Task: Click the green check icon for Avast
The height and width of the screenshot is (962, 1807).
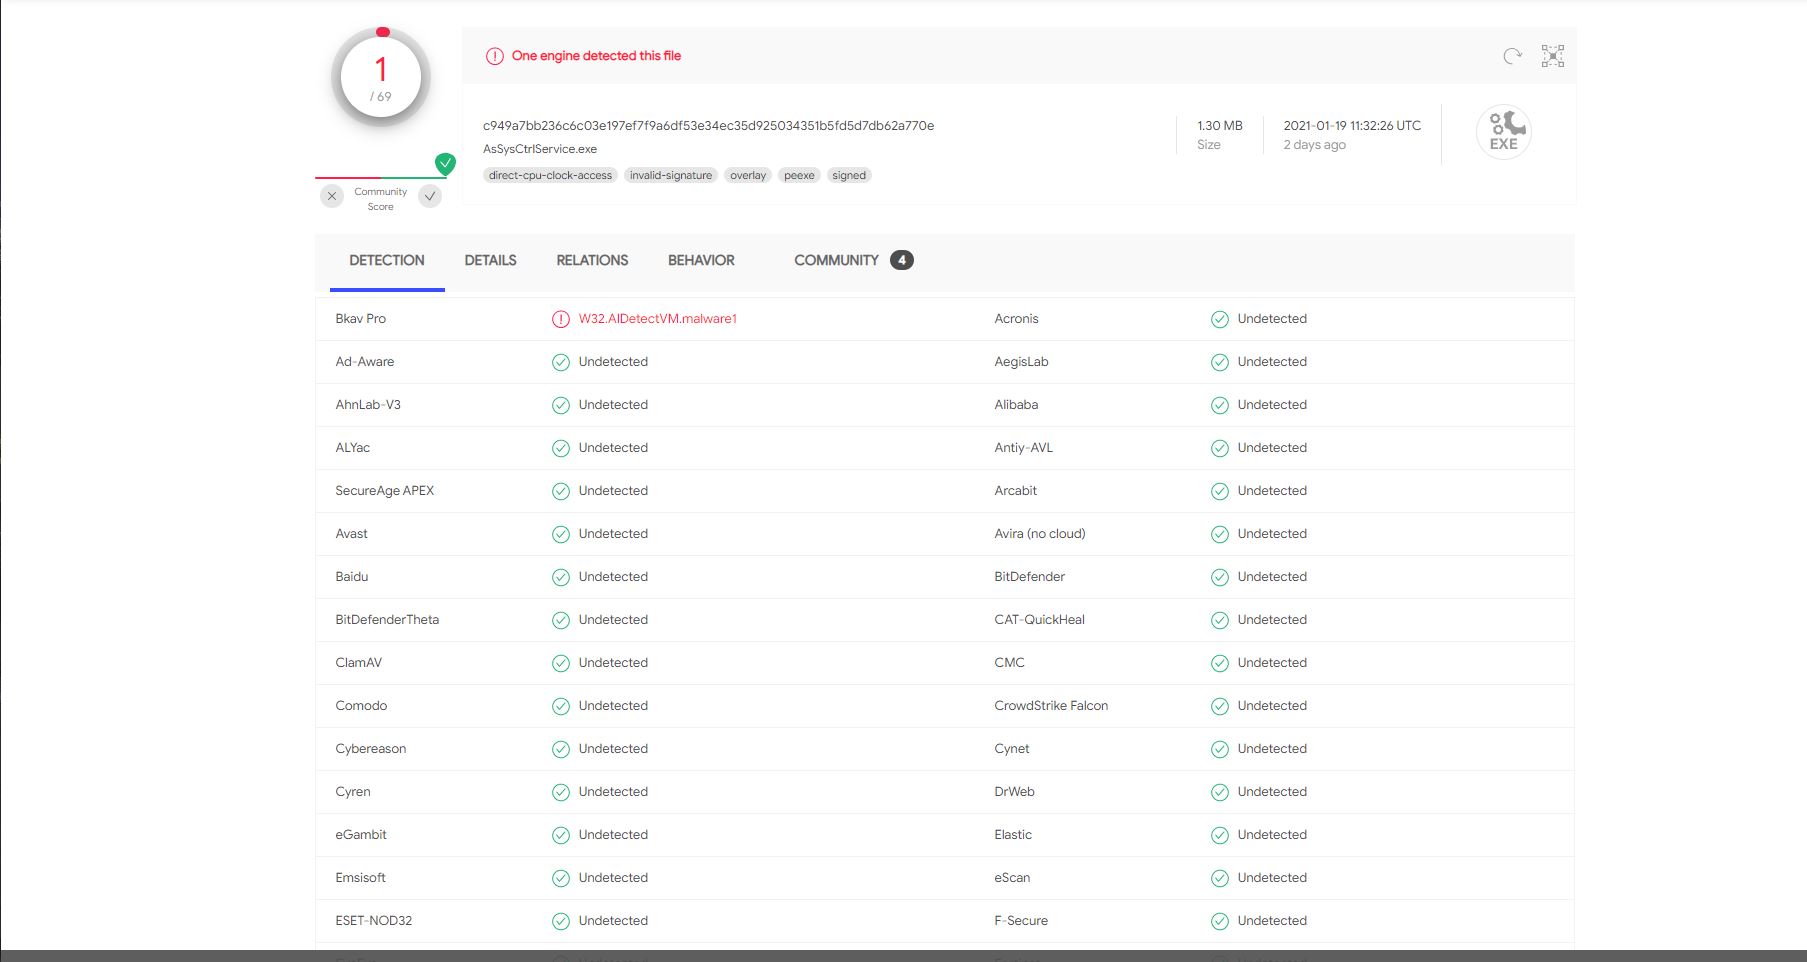Action: coord(561,534)
